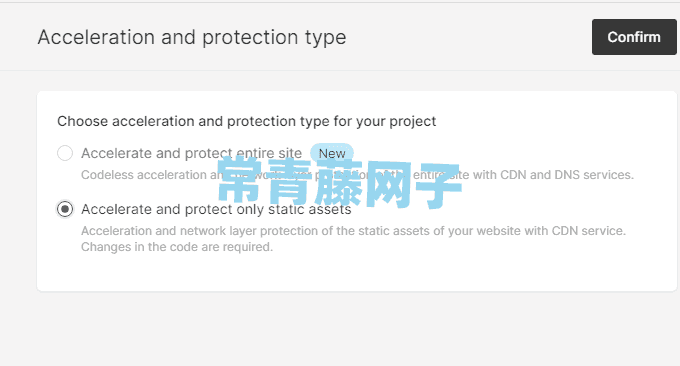Select the 'Accelerate and protect only static assets' radio
Viewport: 680px width, 366px height.
(65, 209)
